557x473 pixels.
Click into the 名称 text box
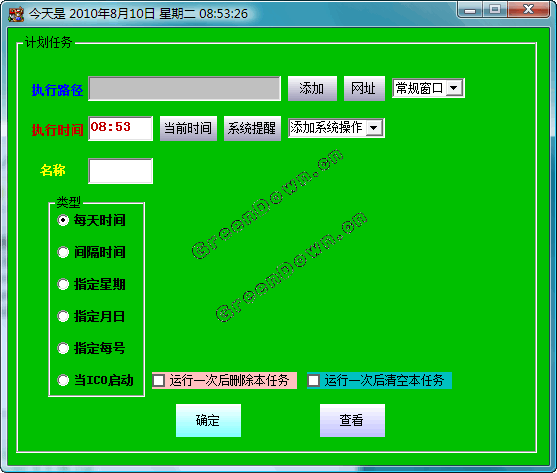click(120, 171)
